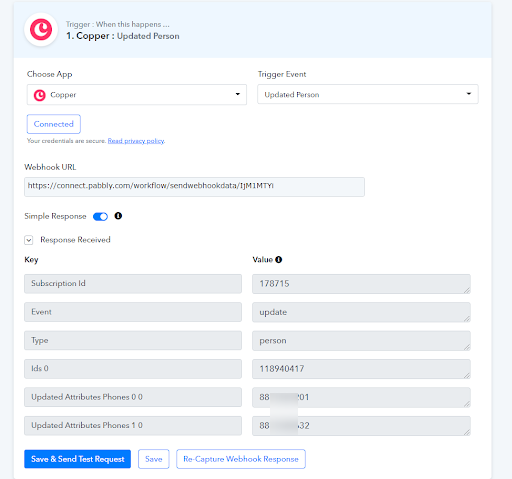
Task: Click info icon beside Value heading
Action: [279, 260]
